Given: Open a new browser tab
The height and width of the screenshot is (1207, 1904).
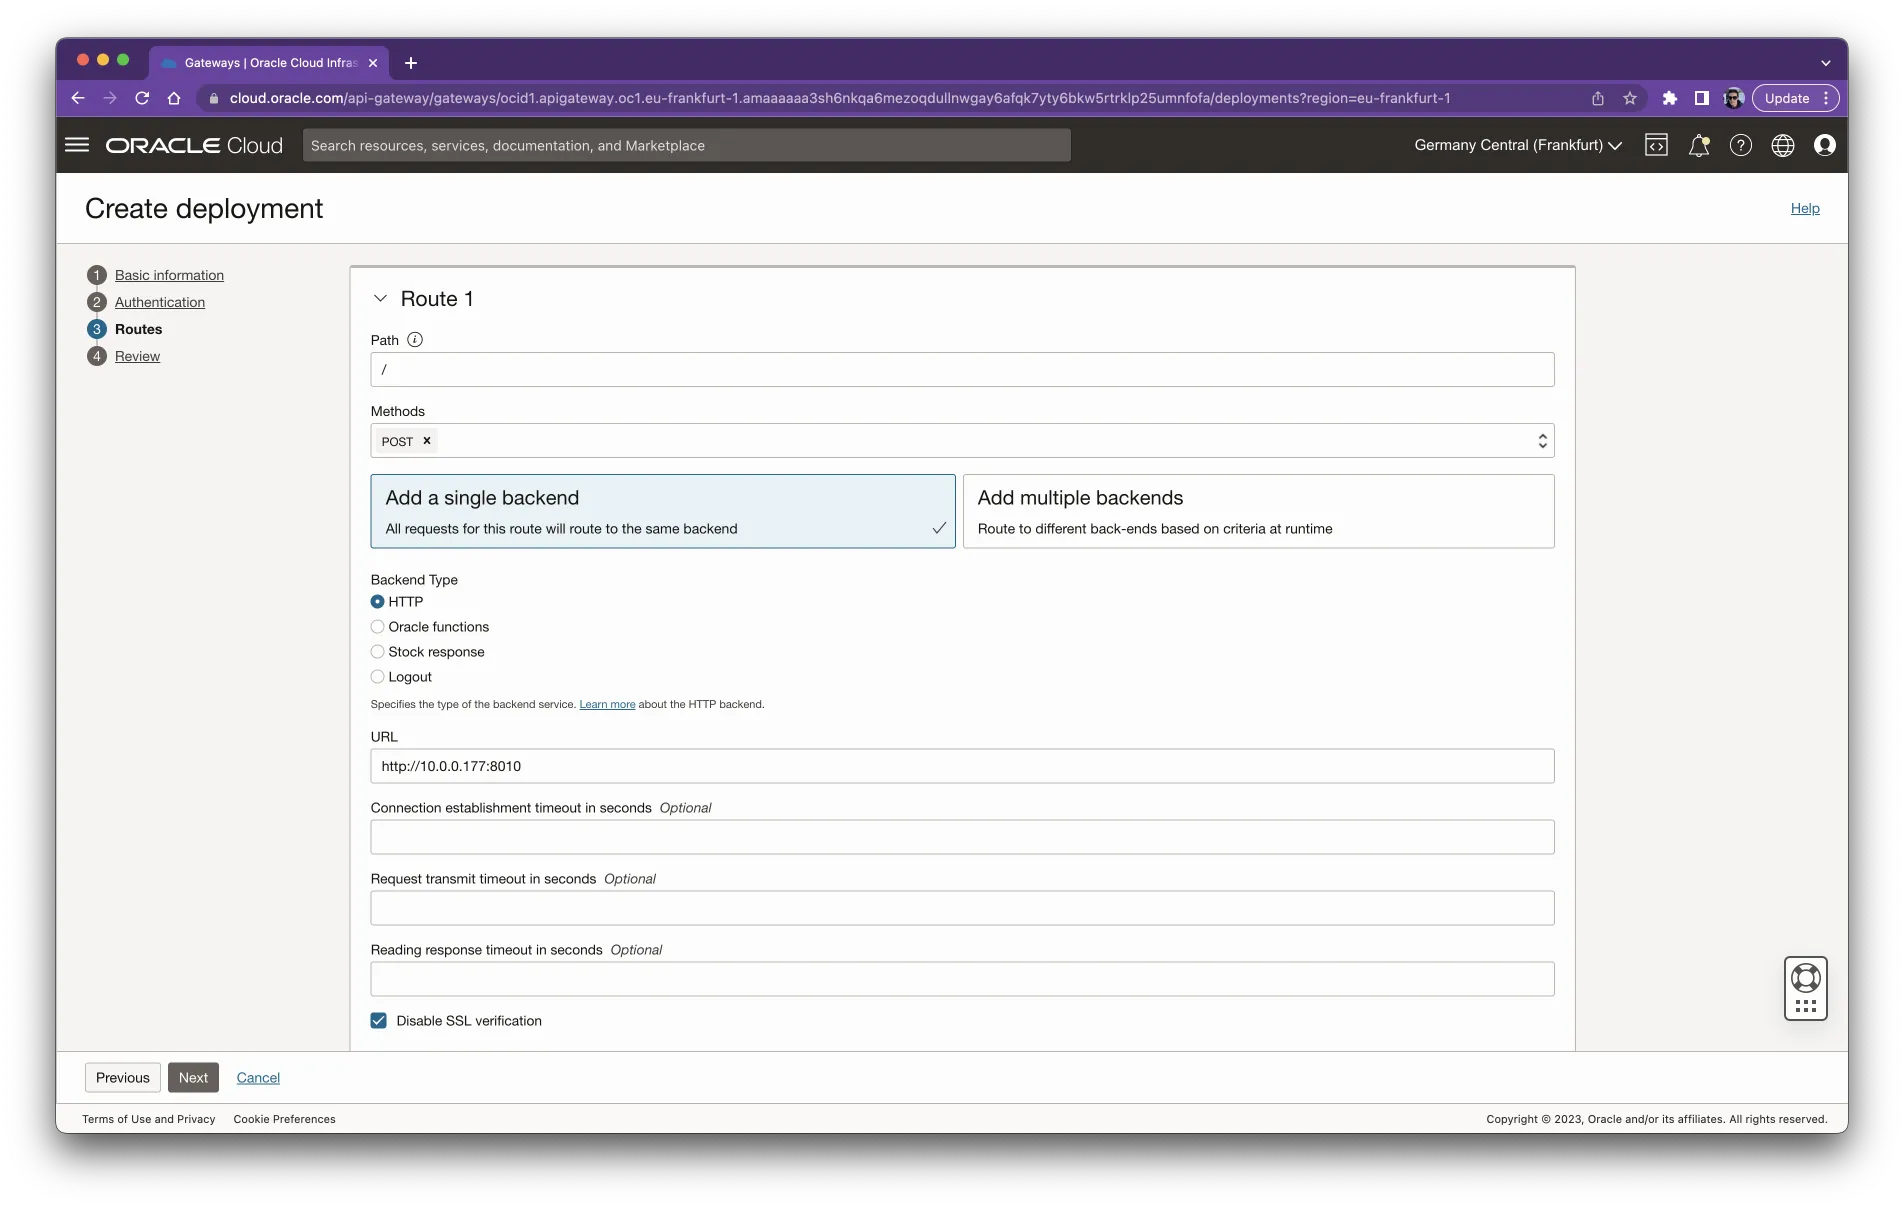Looking at the screenshot, I should 411,63.
